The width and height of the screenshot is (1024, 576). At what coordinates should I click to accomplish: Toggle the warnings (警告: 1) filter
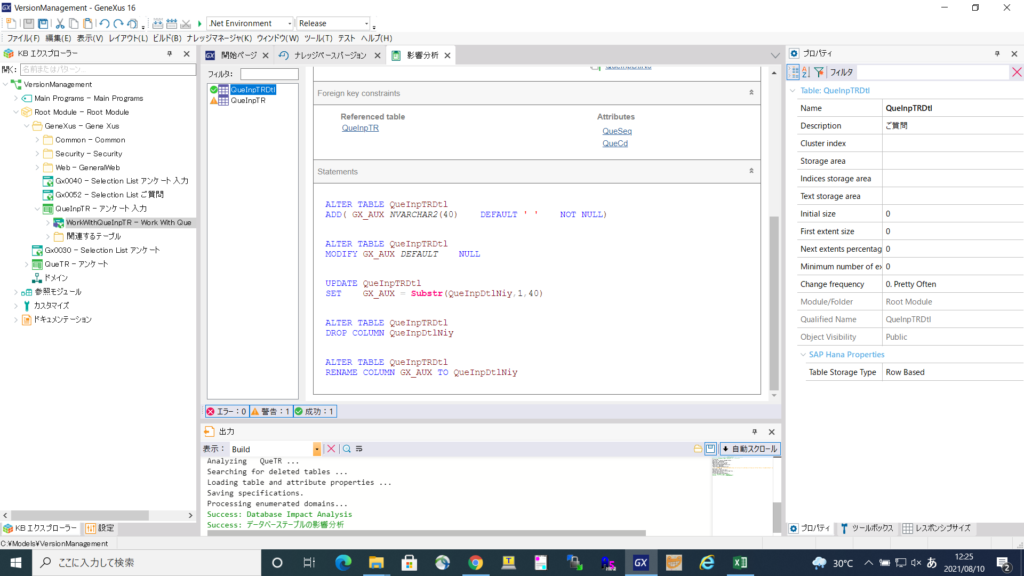[271, 411]
